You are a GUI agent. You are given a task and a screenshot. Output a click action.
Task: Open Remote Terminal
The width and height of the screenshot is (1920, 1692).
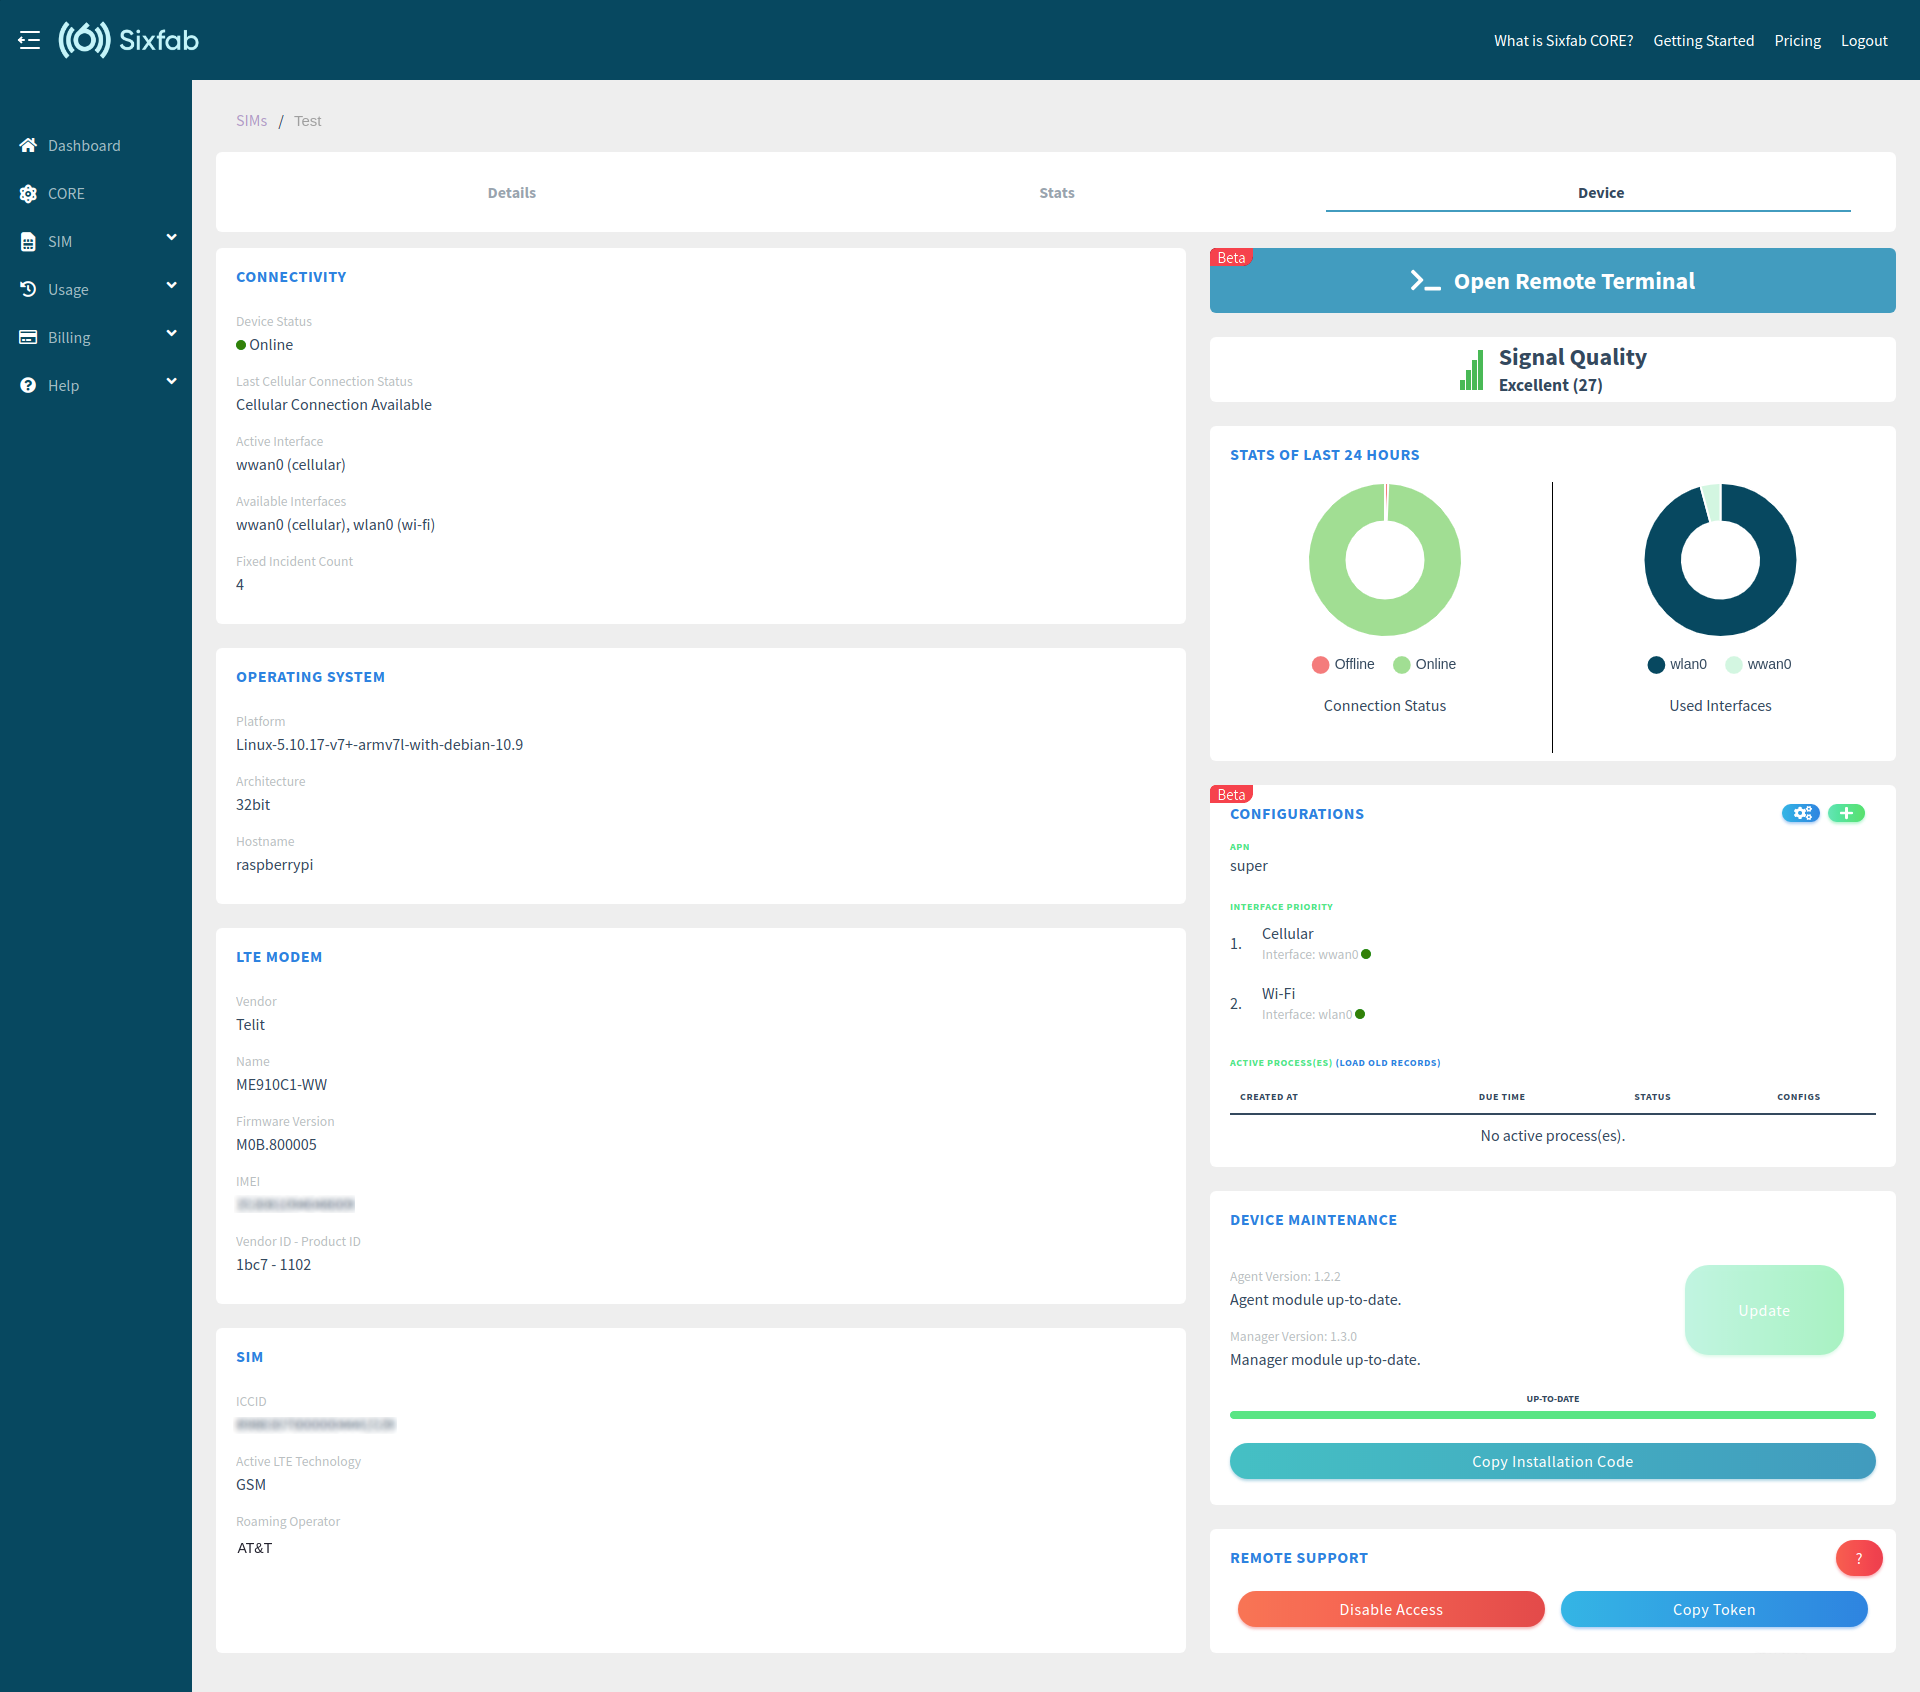1552,281
